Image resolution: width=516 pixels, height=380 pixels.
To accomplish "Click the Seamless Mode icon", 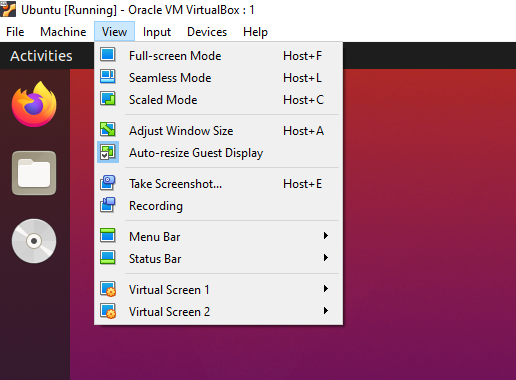I will point(108,77).
